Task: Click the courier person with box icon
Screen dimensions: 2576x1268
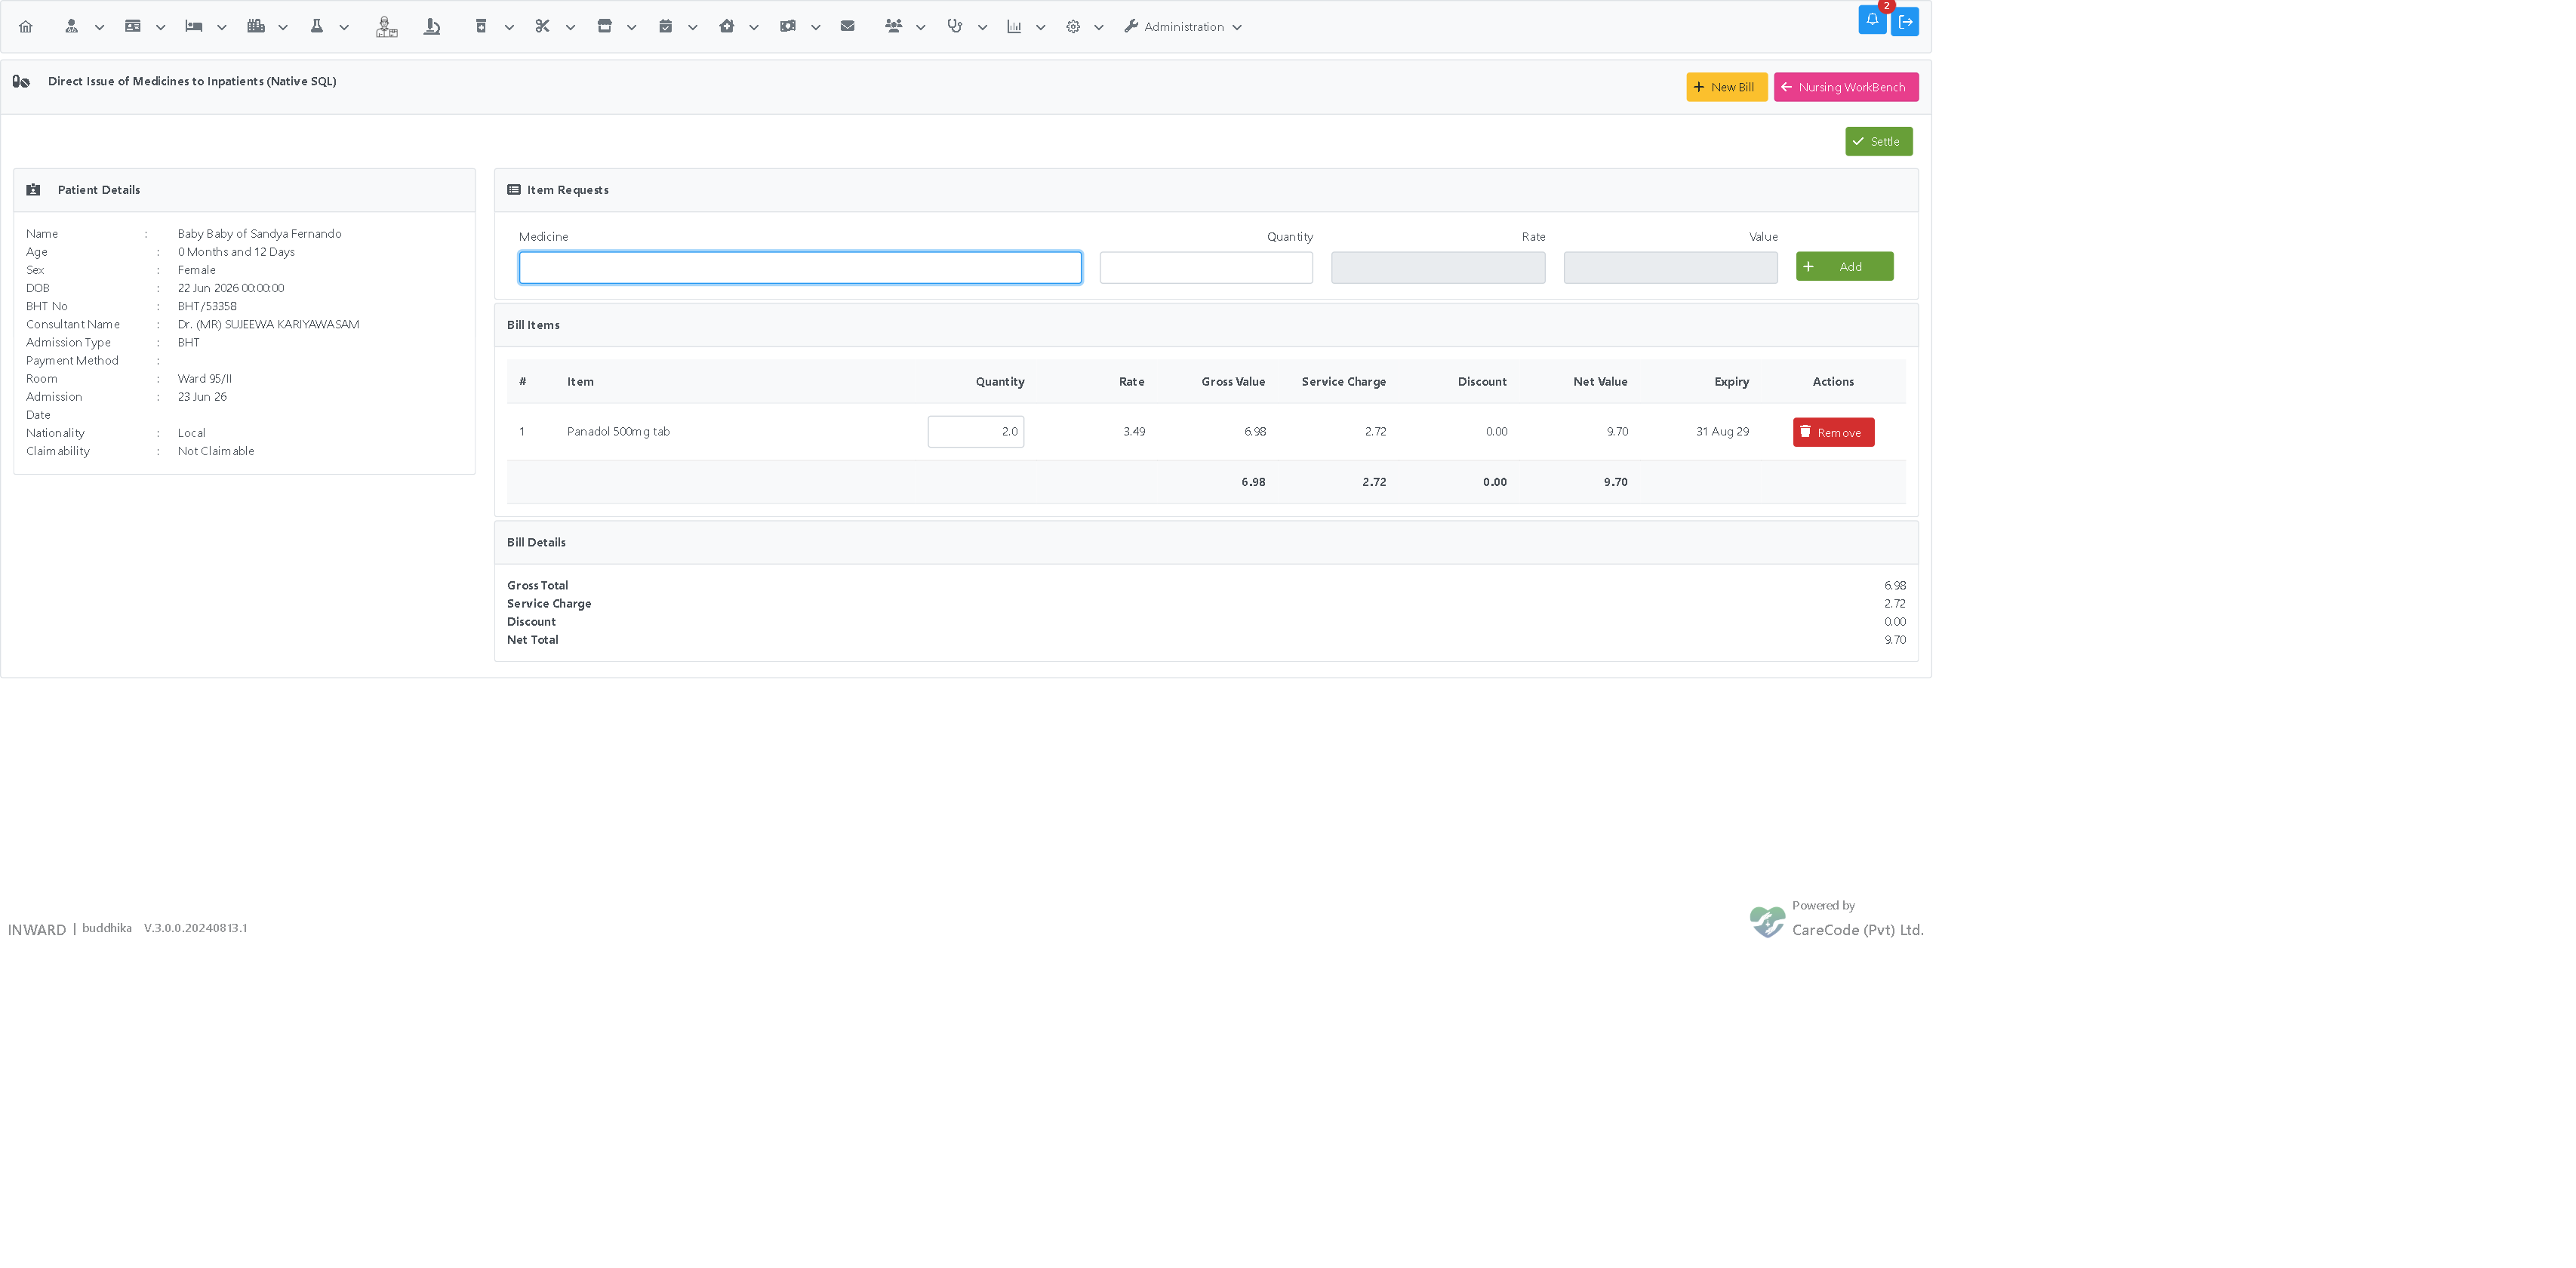Action: pyautogui.click(x=386, y=27)
